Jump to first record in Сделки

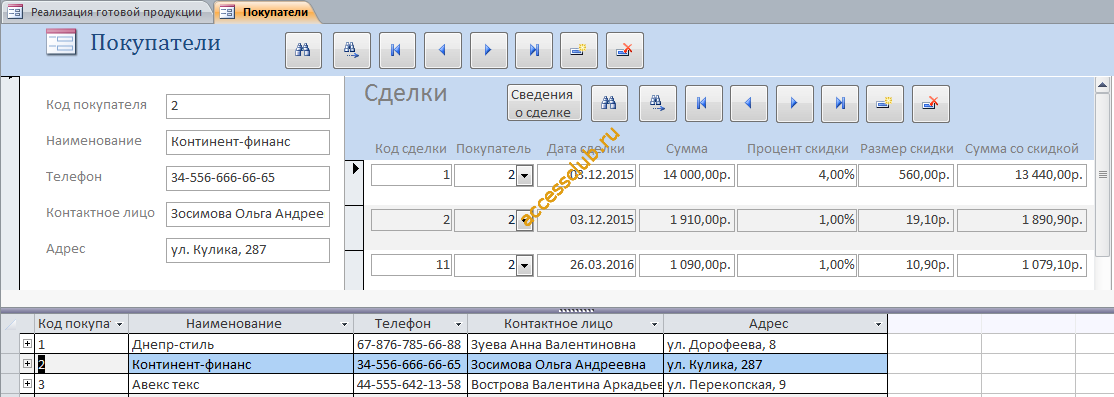pos(703,104)
